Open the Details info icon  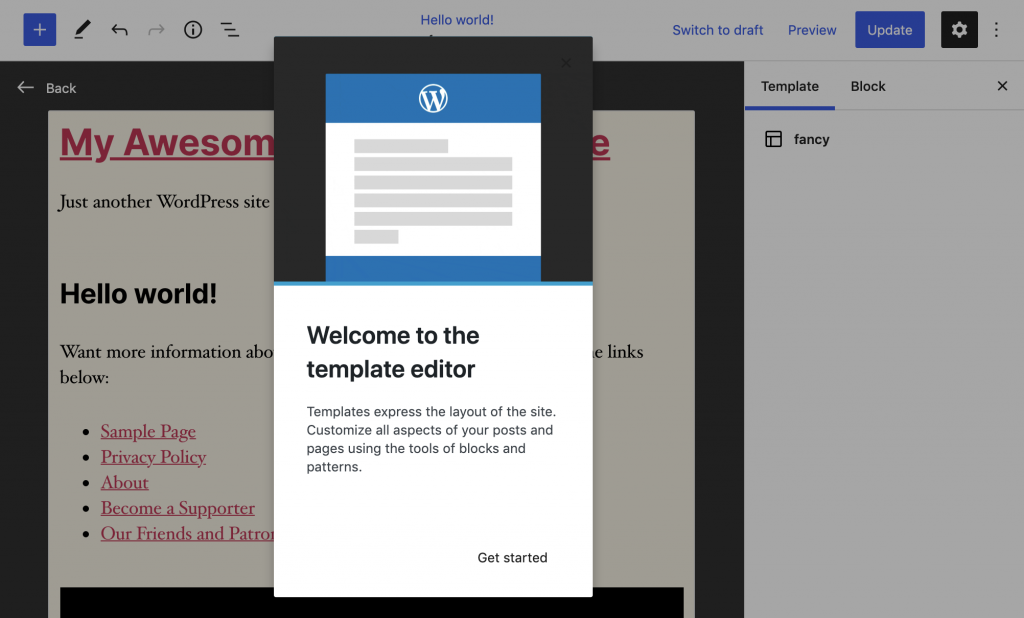pyautogui.click(x=193, y=30)
